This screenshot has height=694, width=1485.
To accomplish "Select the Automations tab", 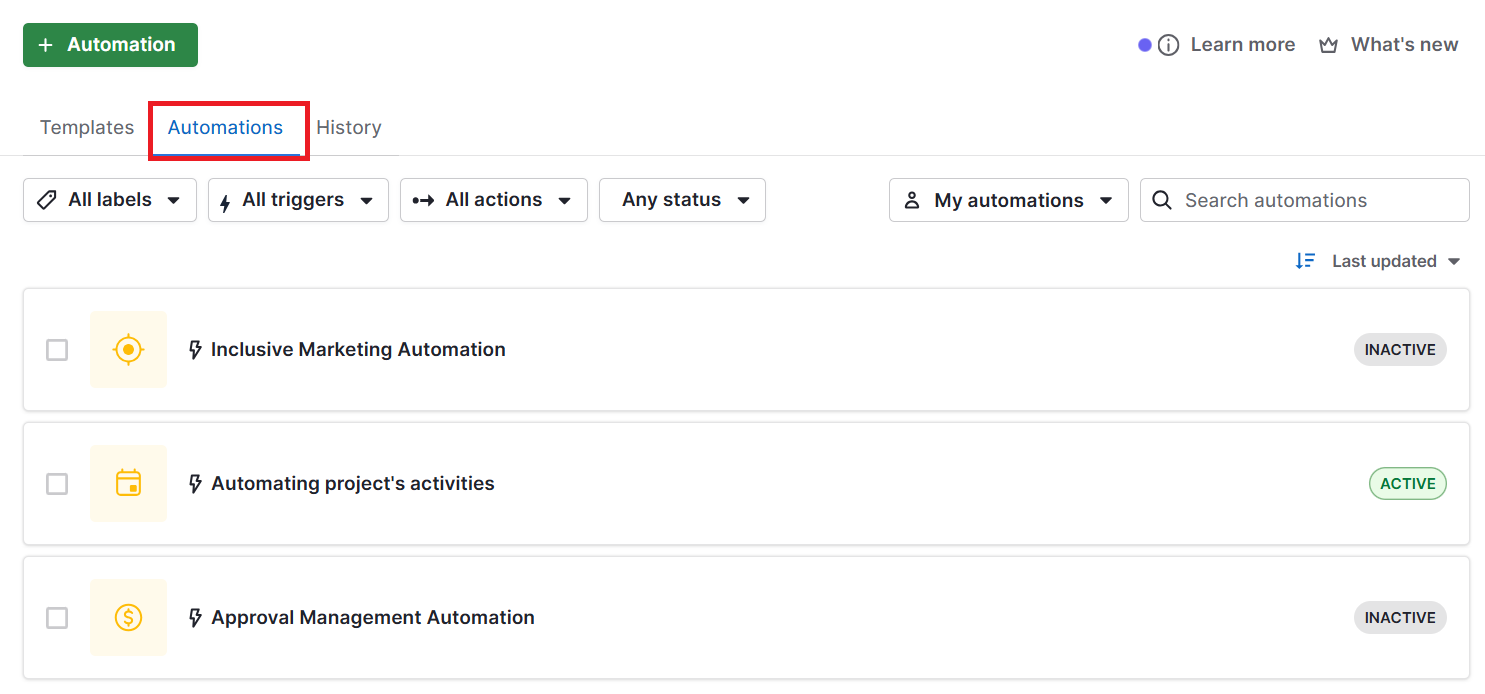I will click(225, 128).
